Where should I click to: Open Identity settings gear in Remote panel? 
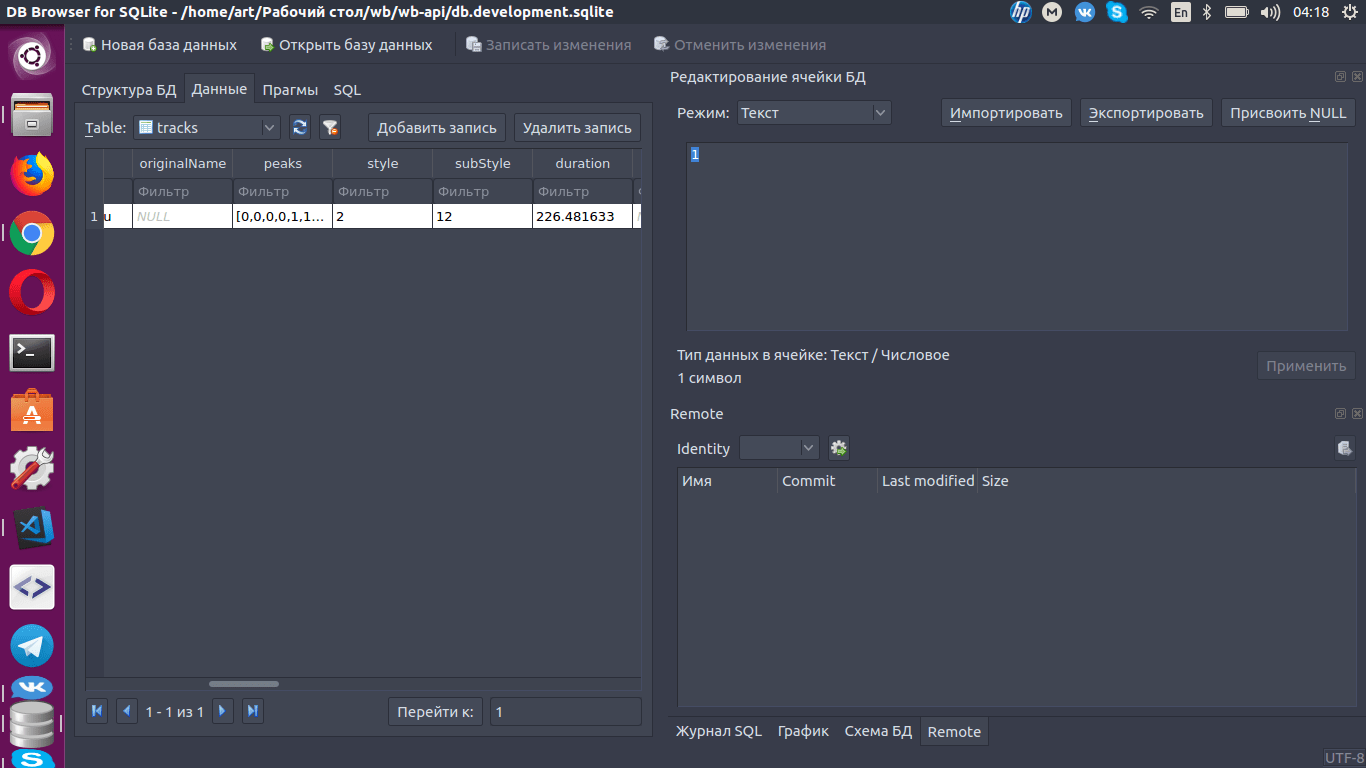coord(838,448)
